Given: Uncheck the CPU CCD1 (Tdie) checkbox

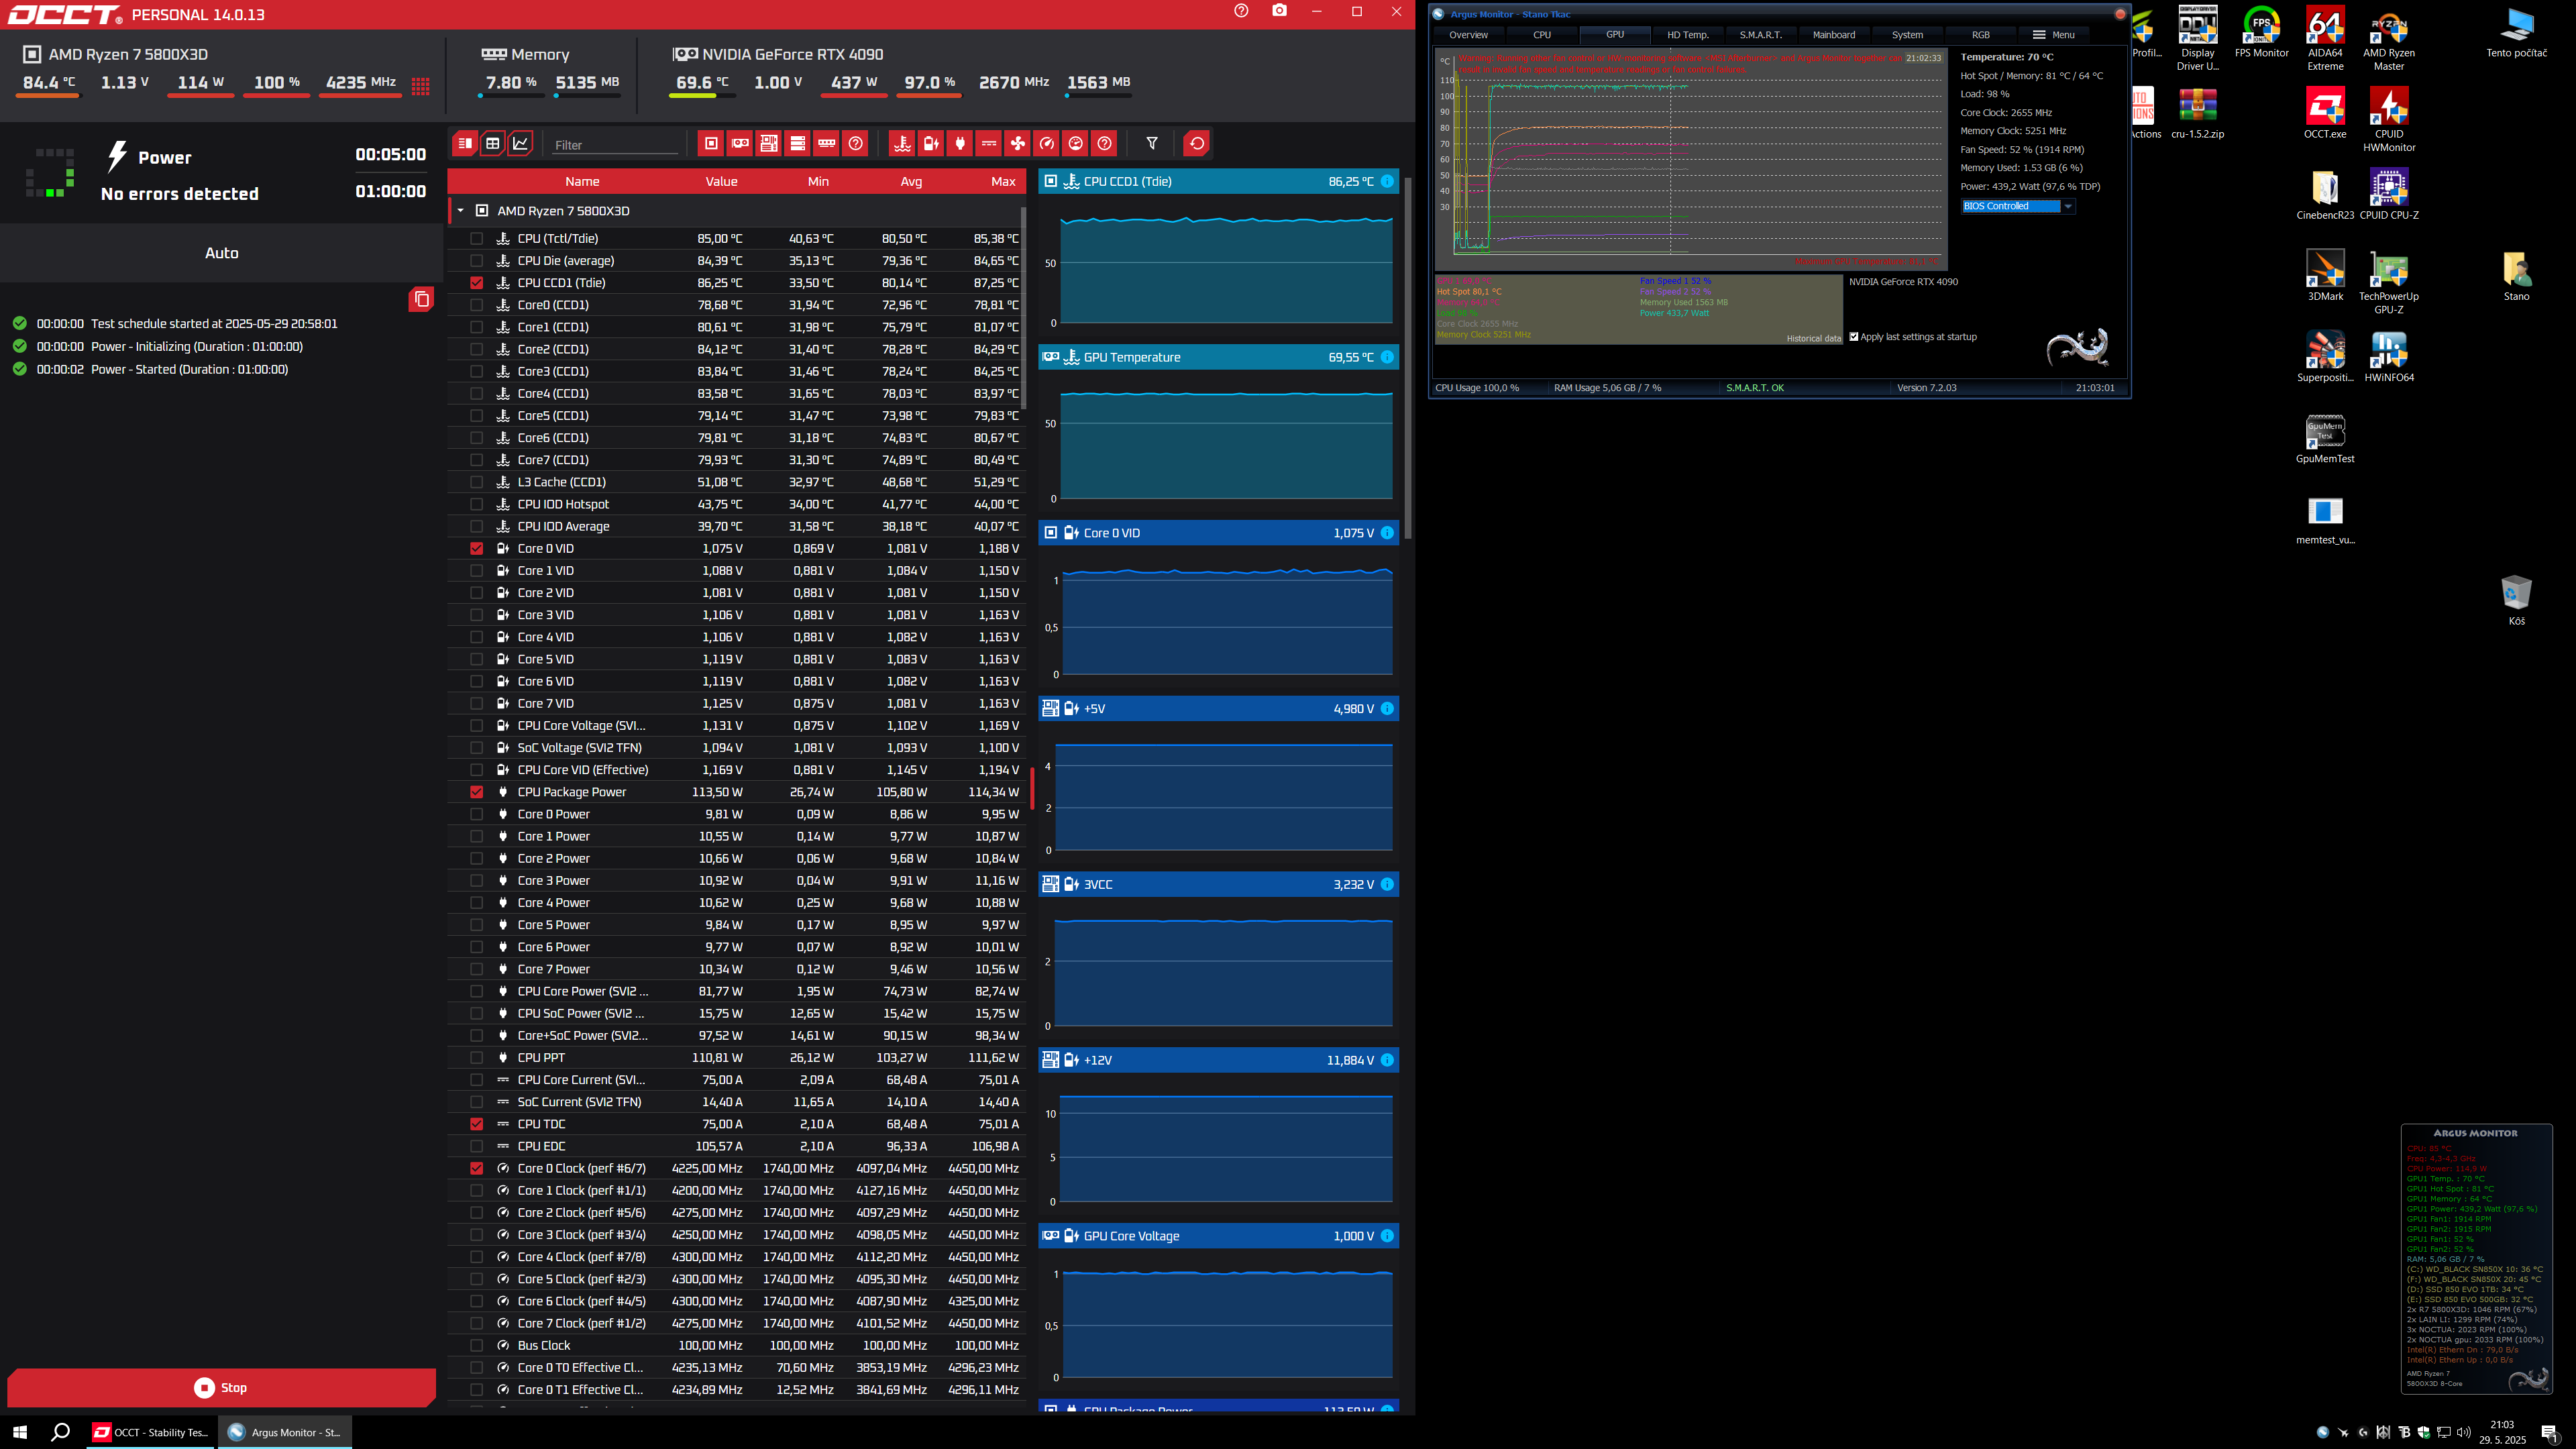Looking at the screenshot, I should pyautogui.click(x=476, y=283).
